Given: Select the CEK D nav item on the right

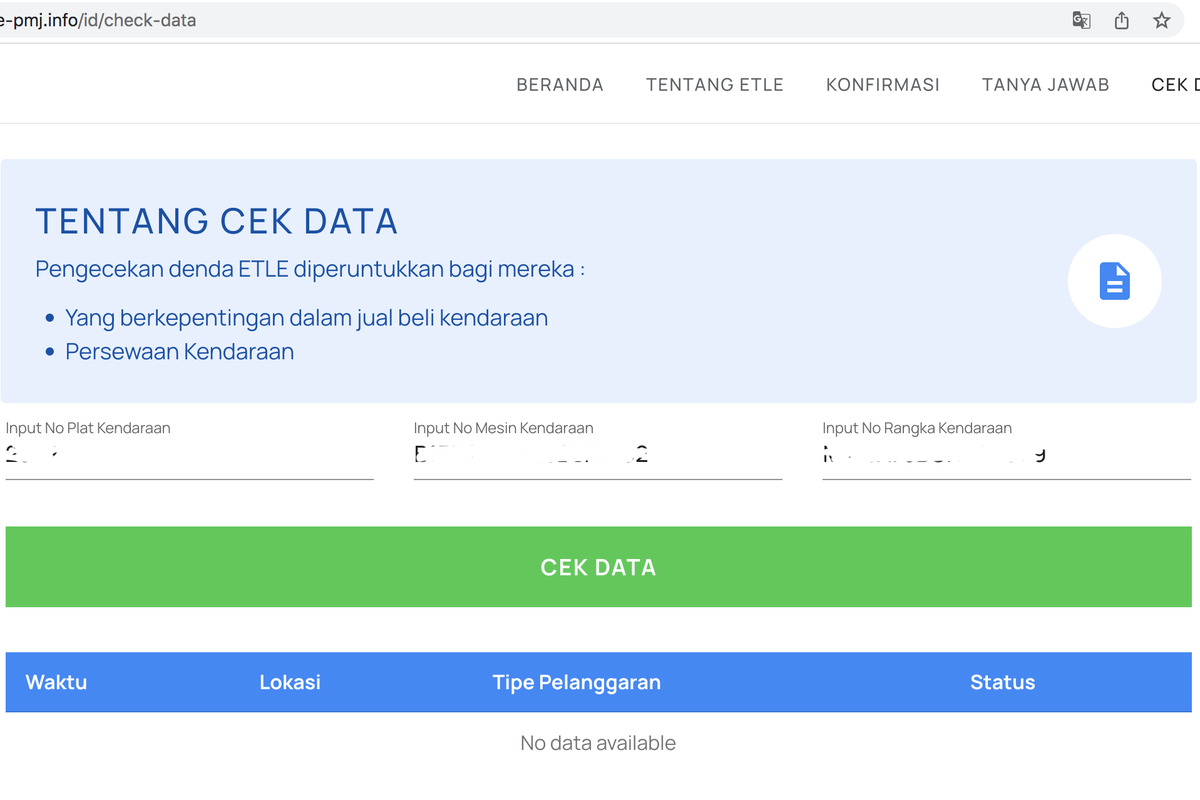Looking at the screenshot, I should pyautogui.click(x=1177, y=85).
